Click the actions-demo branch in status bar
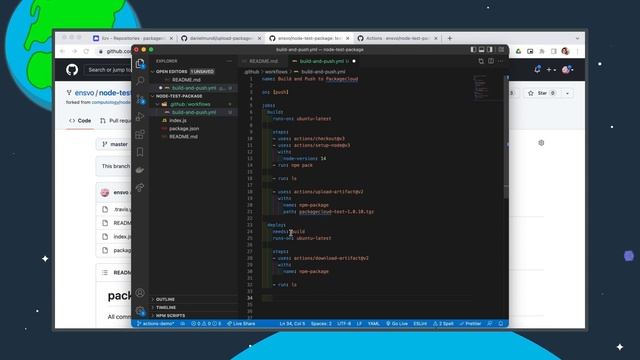The width and height of the screenshot is (640, 360). click(156, 324)
